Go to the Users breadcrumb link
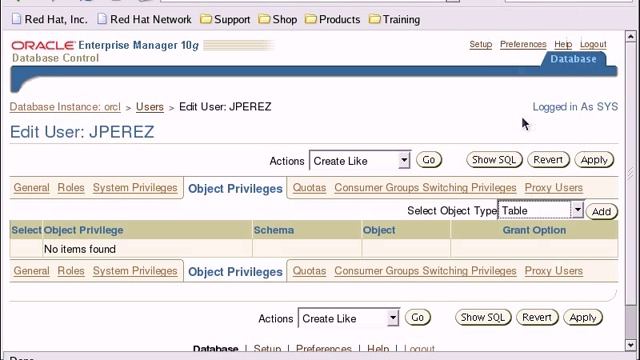The image size is (640, 360). (150, 107)
